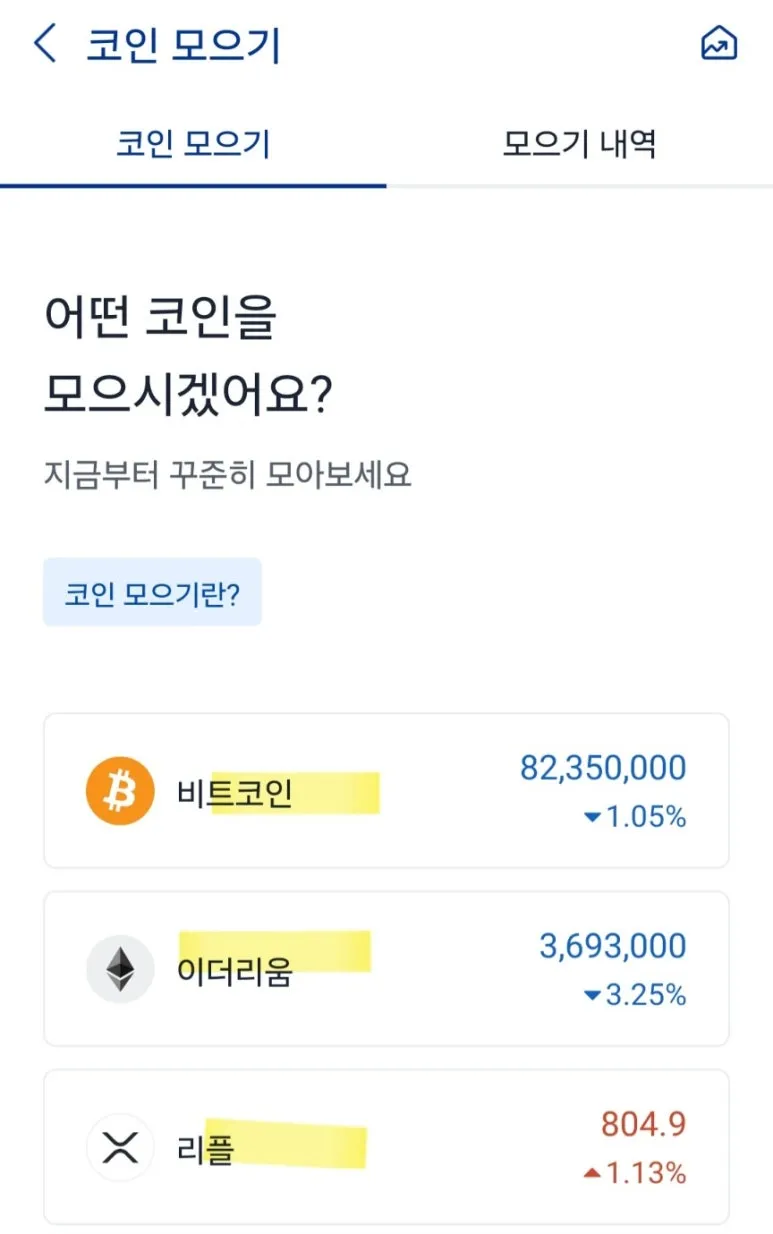Tap Bitcoin's down arrow 1.05% change
The height and width of the screenshot is (1234, 773).
(x=635, y=817)
